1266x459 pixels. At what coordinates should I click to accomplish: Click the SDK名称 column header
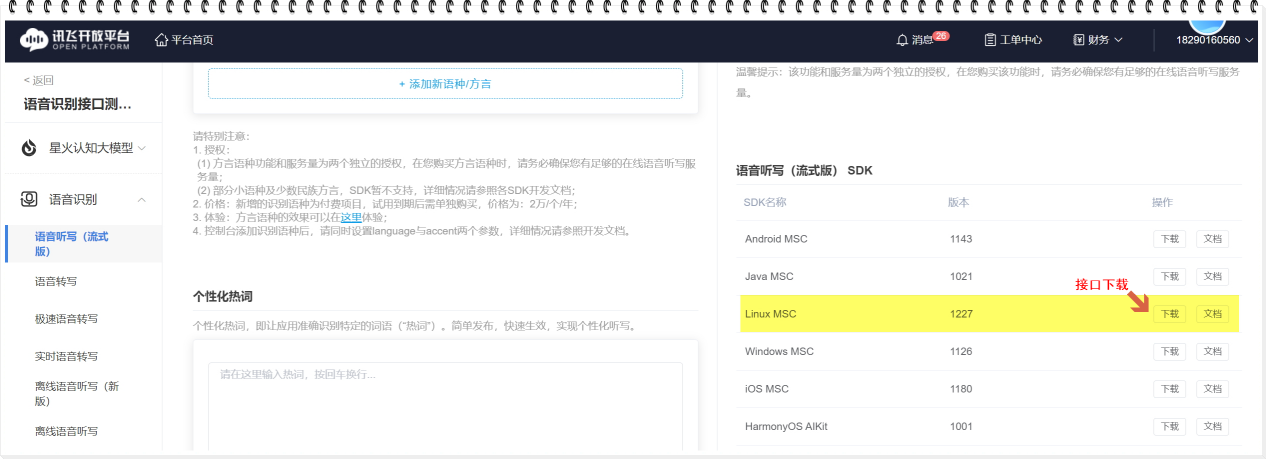click(765, 202)
